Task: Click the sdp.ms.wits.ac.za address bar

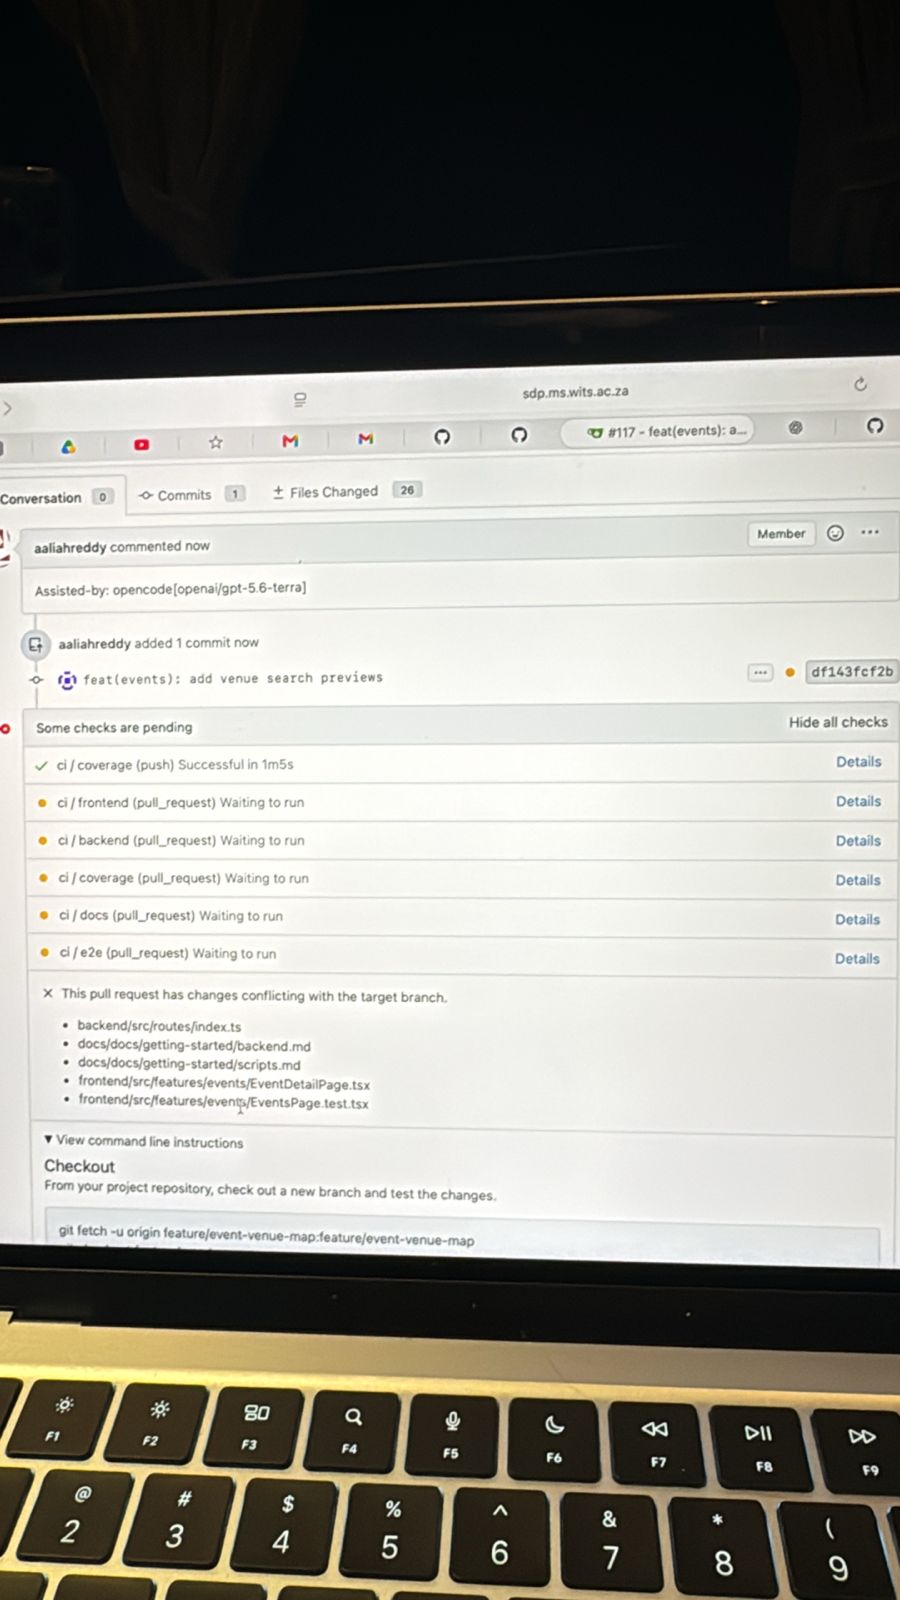Action: pyautogui.click(x=575, y=392)
